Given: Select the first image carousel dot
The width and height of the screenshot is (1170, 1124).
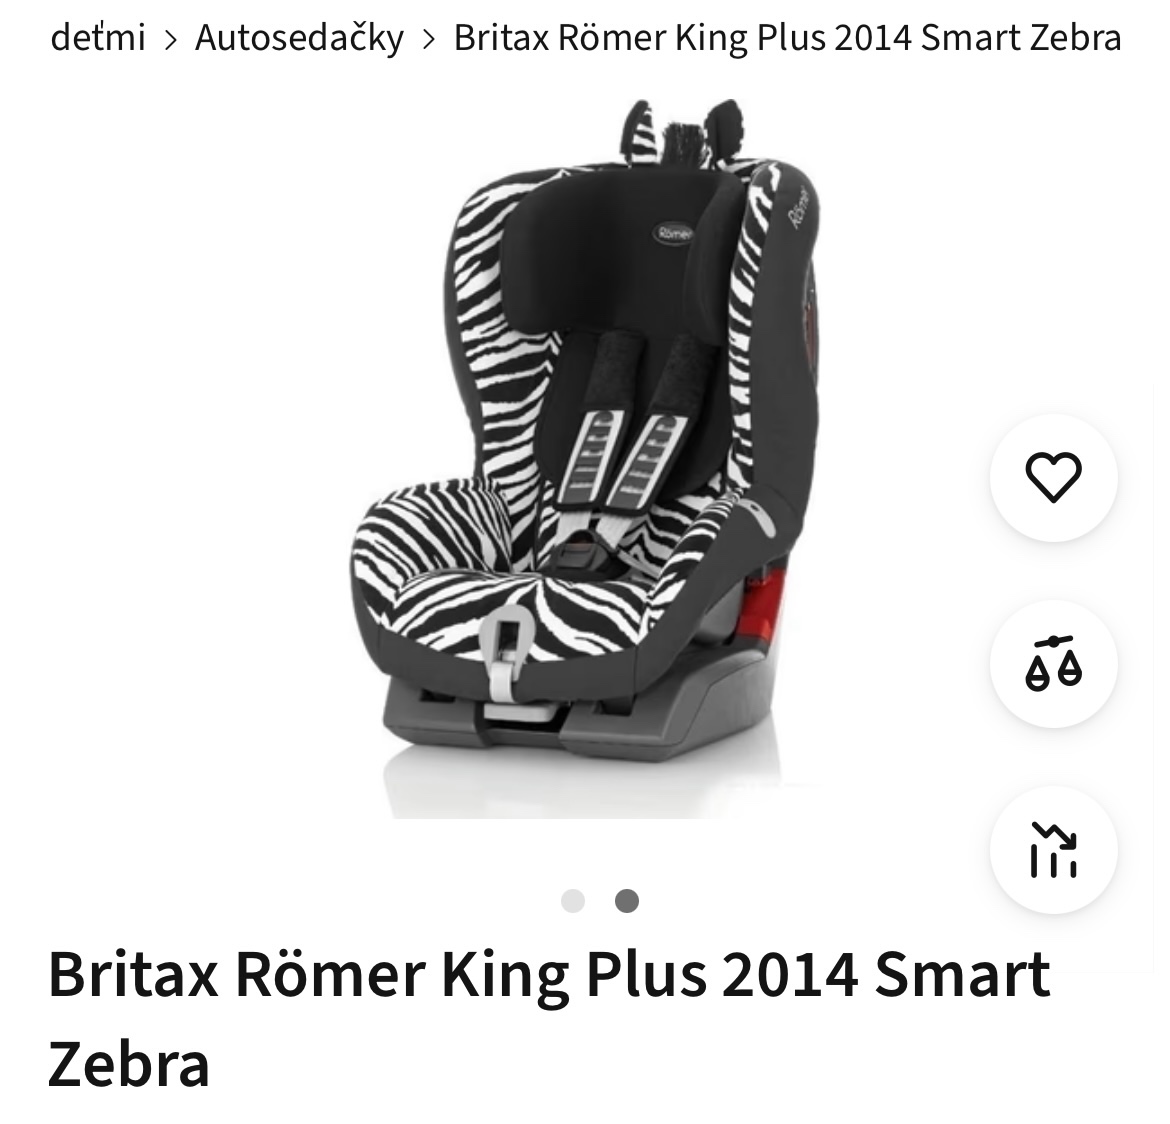Looking at the screenshot, I should click(x=572, y=901).
